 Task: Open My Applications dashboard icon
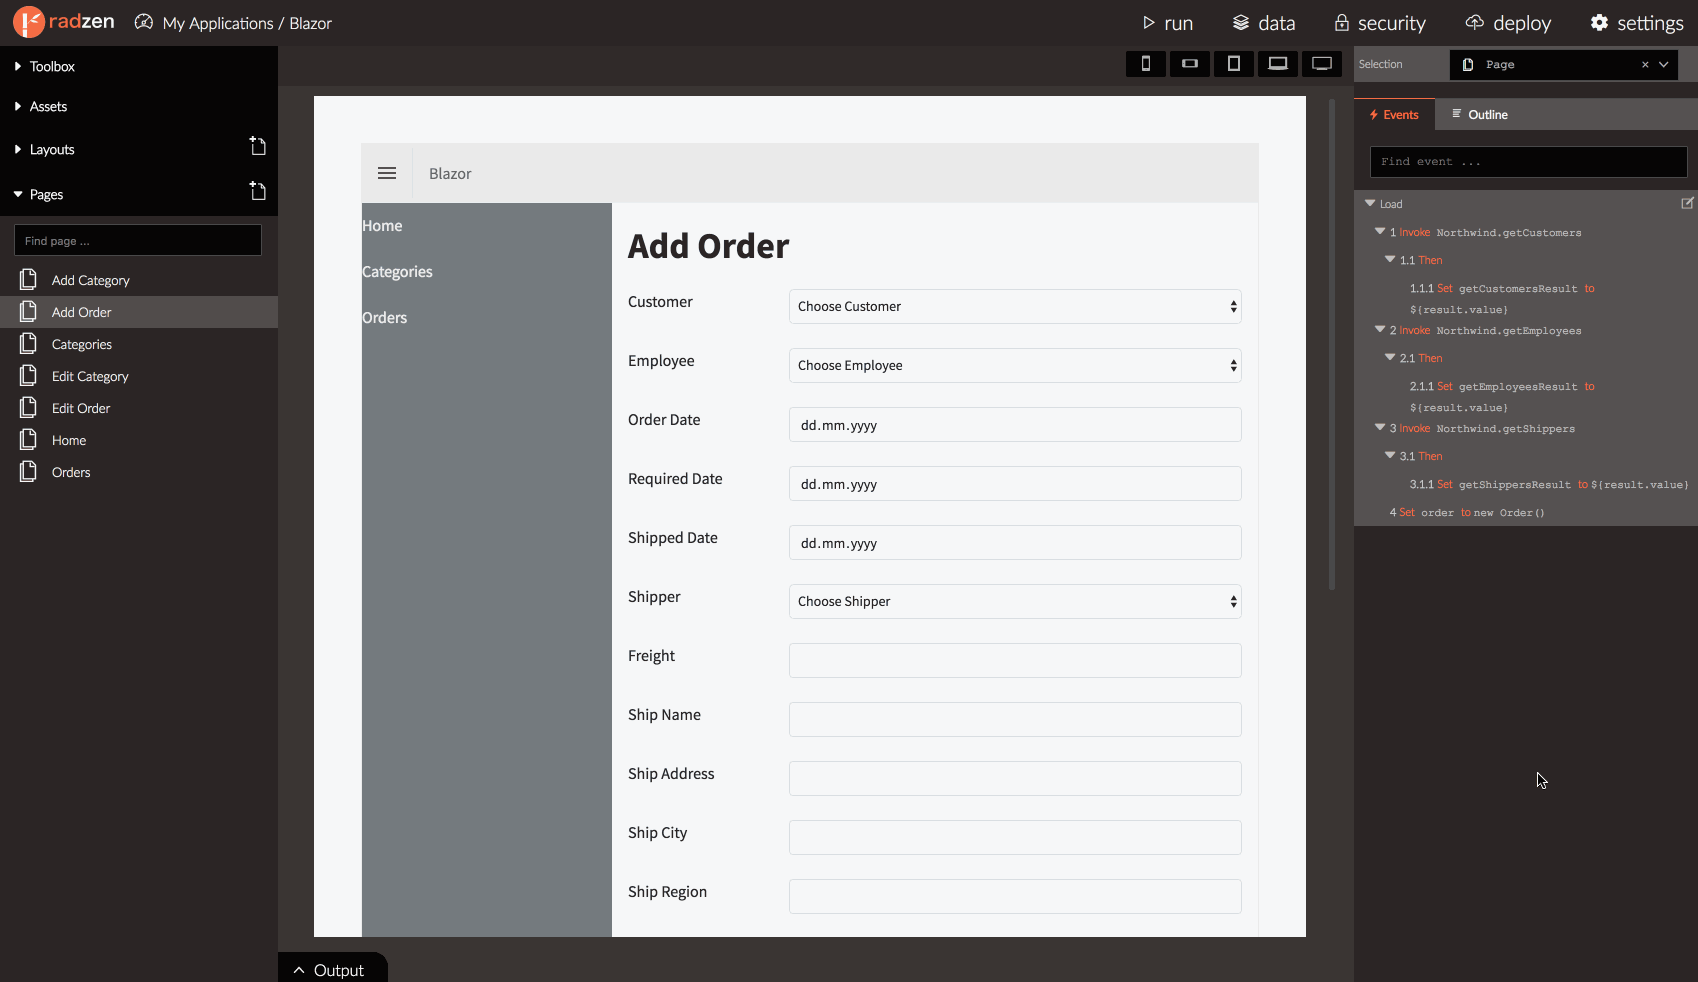pos(144,22)
